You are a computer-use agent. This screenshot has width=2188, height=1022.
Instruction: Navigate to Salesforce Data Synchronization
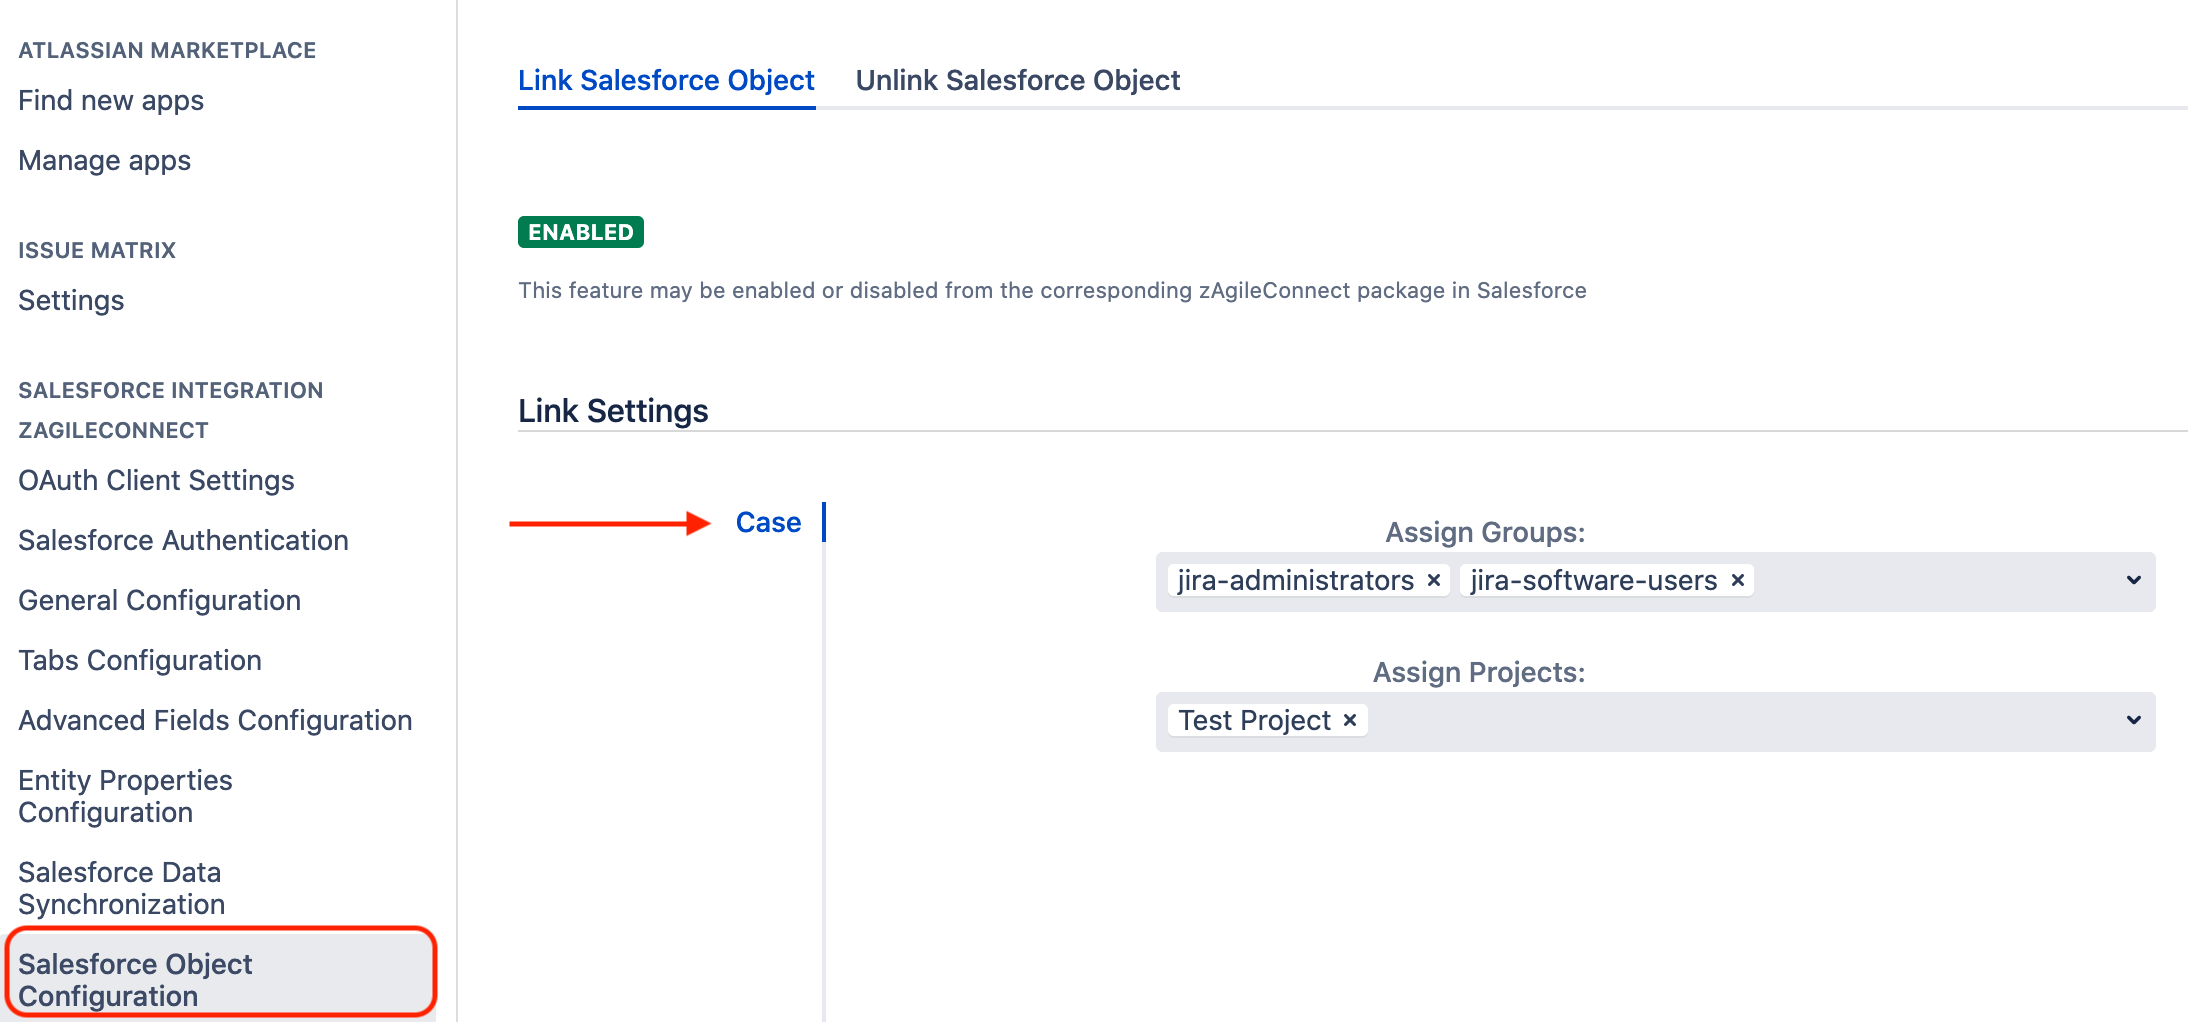121,888
